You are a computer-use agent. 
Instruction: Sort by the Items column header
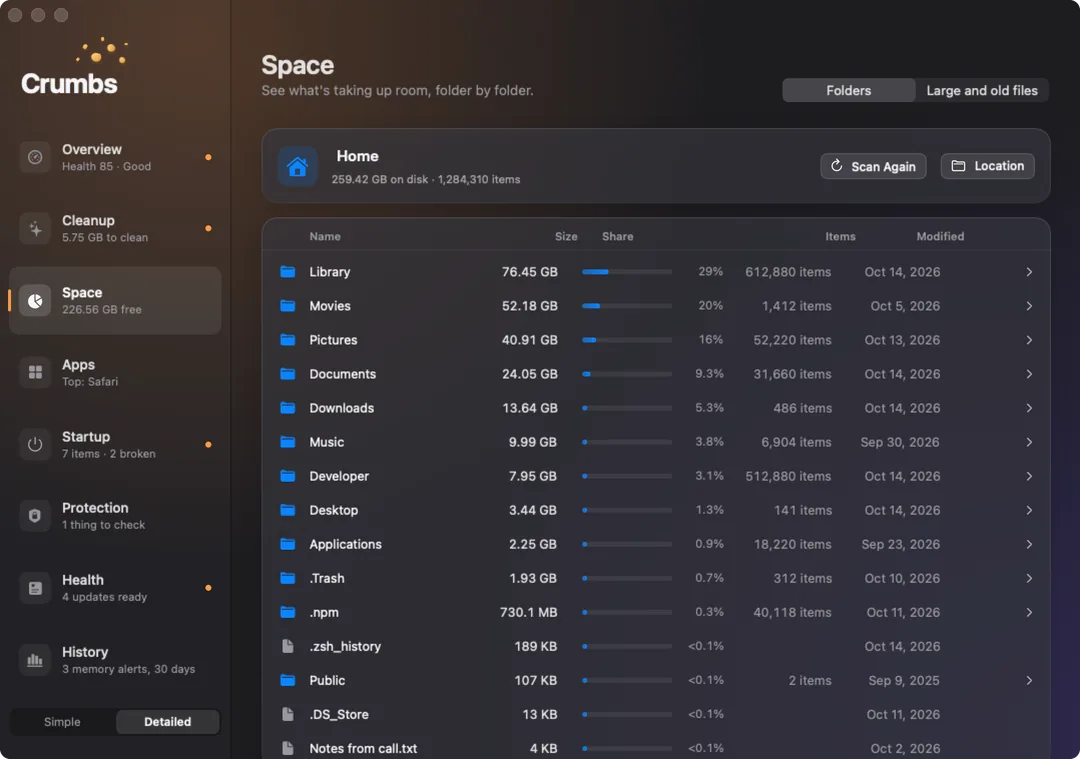[x=840, y=236]
